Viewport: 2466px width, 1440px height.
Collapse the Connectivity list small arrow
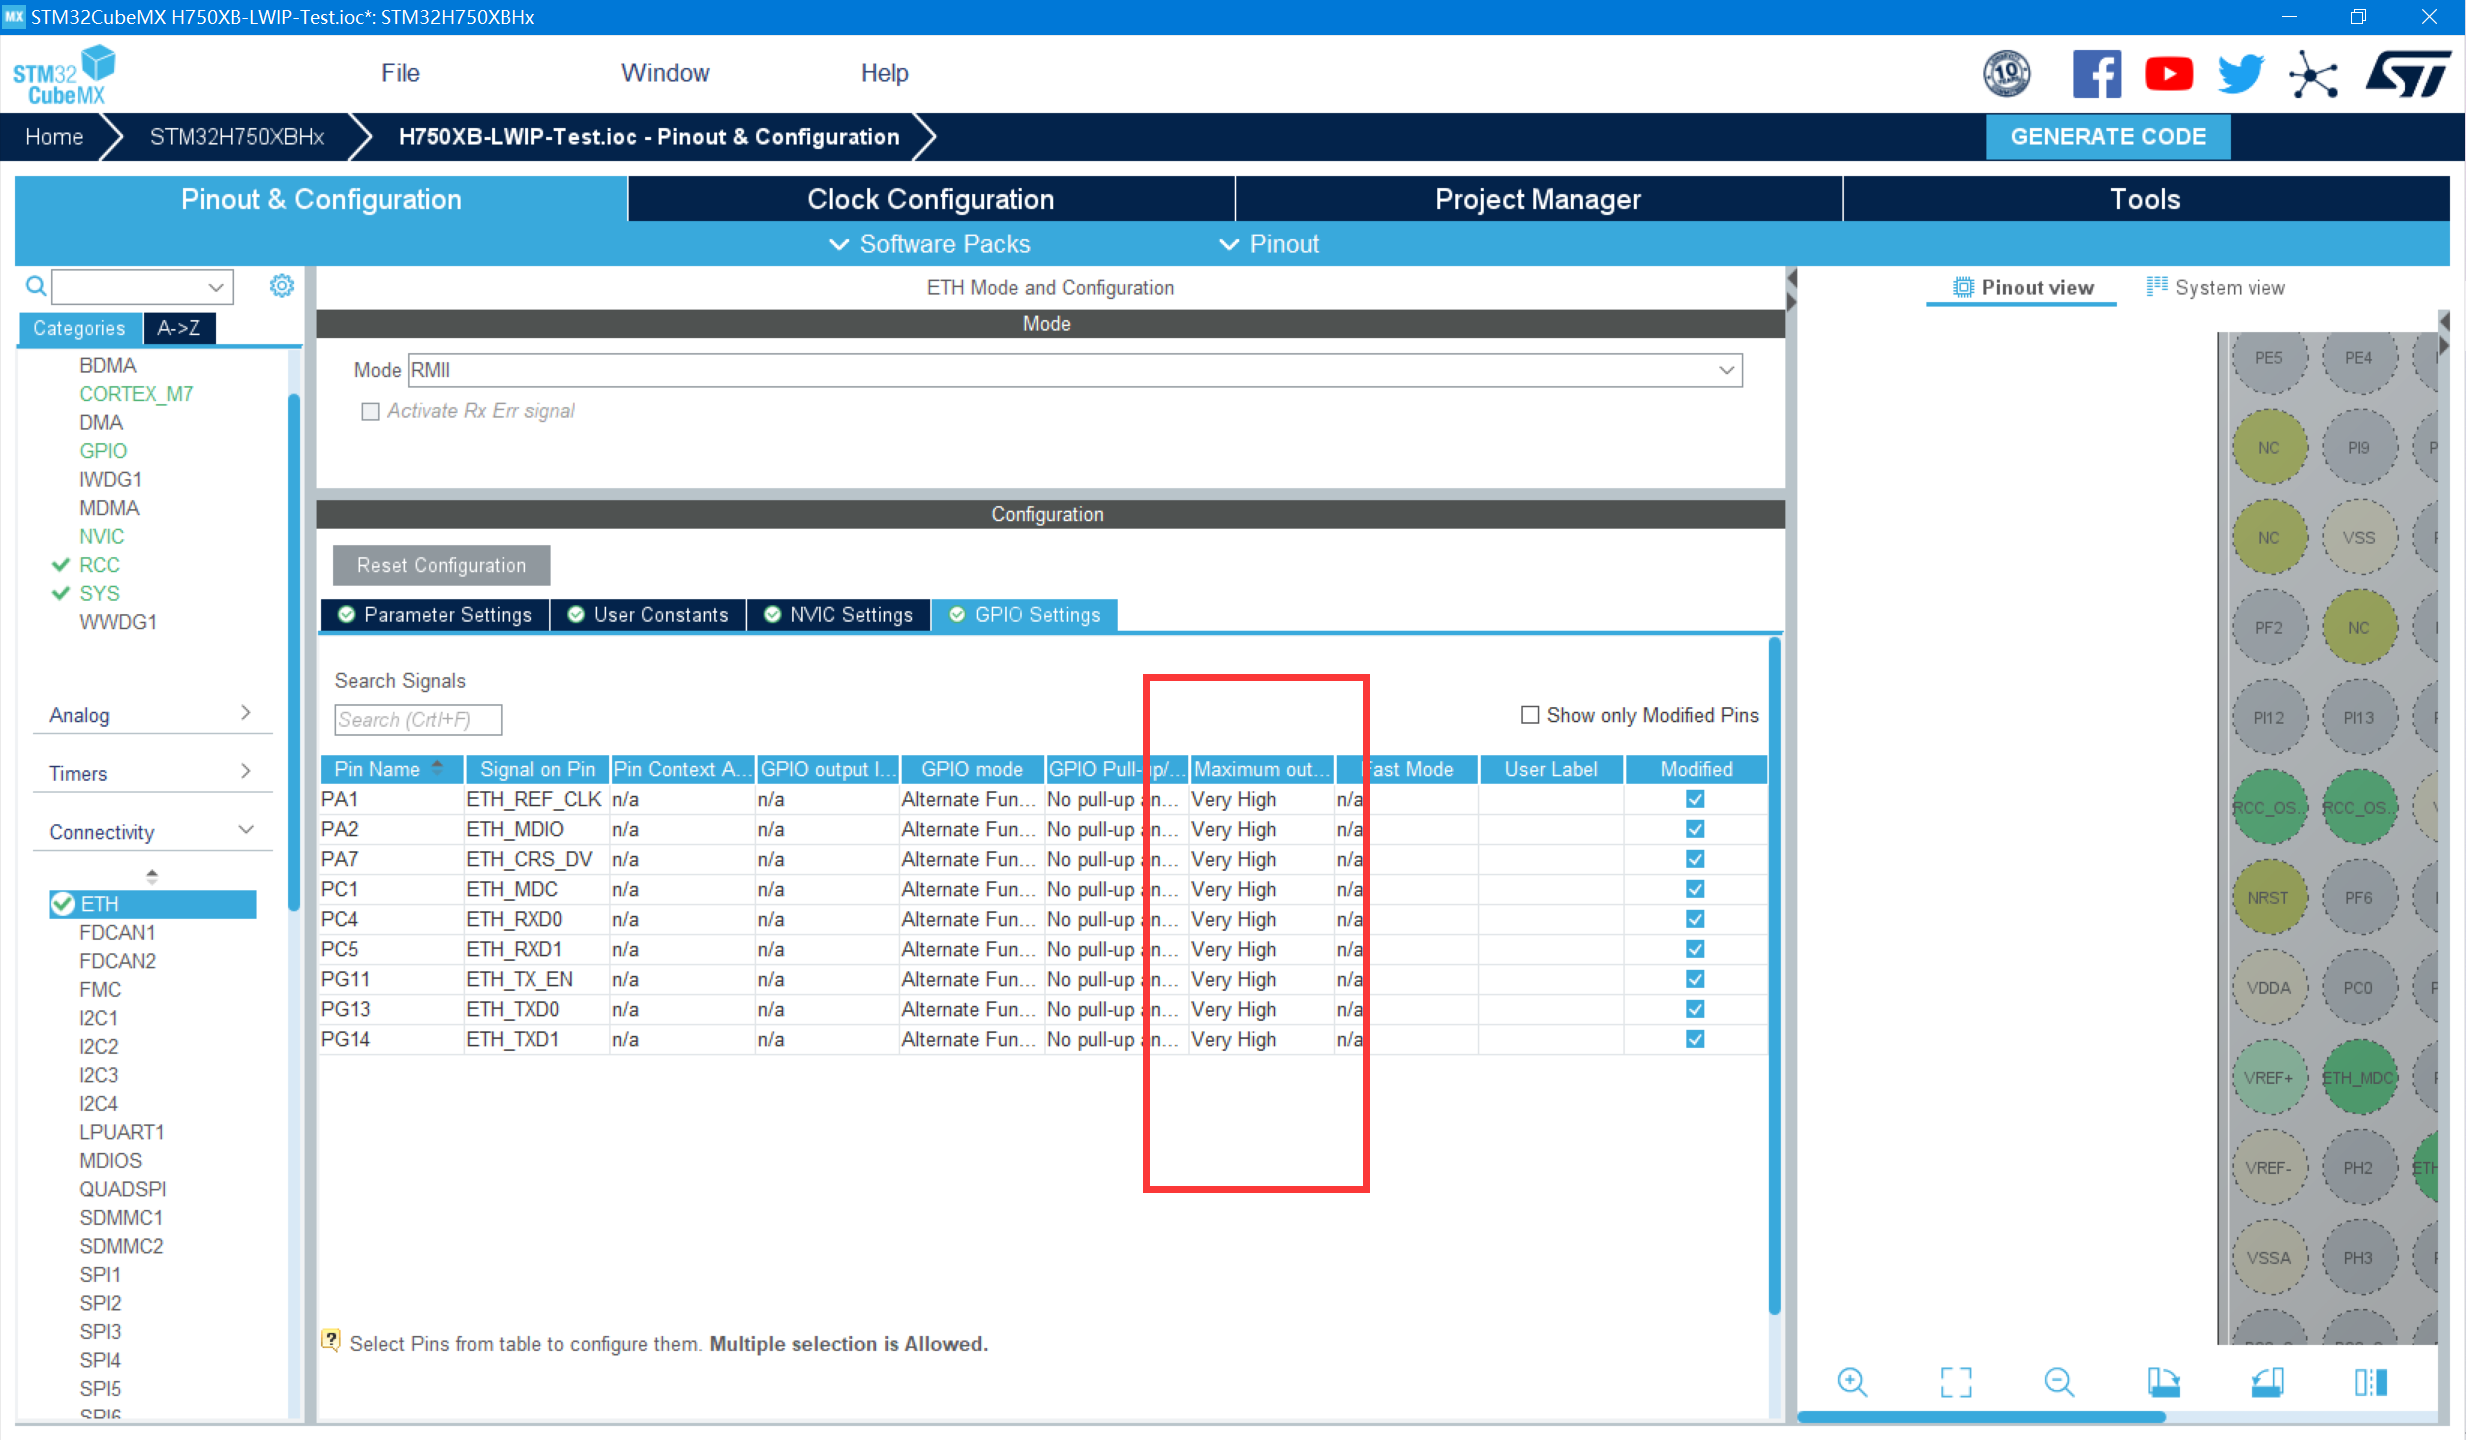tap(152, 876)
